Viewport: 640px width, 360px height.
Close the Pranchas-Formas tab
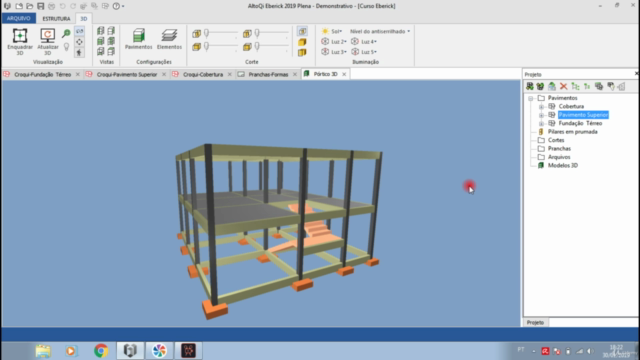click(x=295, y=74)
